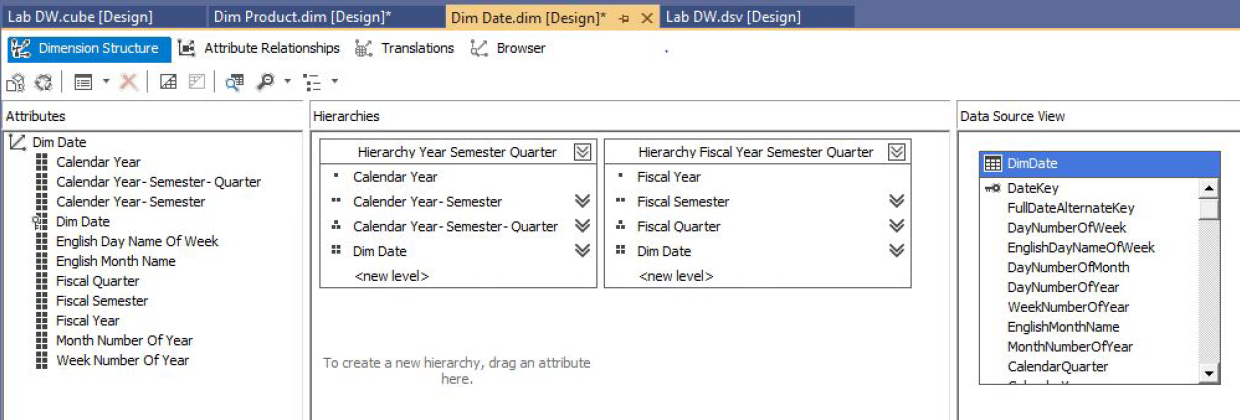Click the Show Table toolbar icon
This screenshot has width=1240, height=420.
click(168, 82)
